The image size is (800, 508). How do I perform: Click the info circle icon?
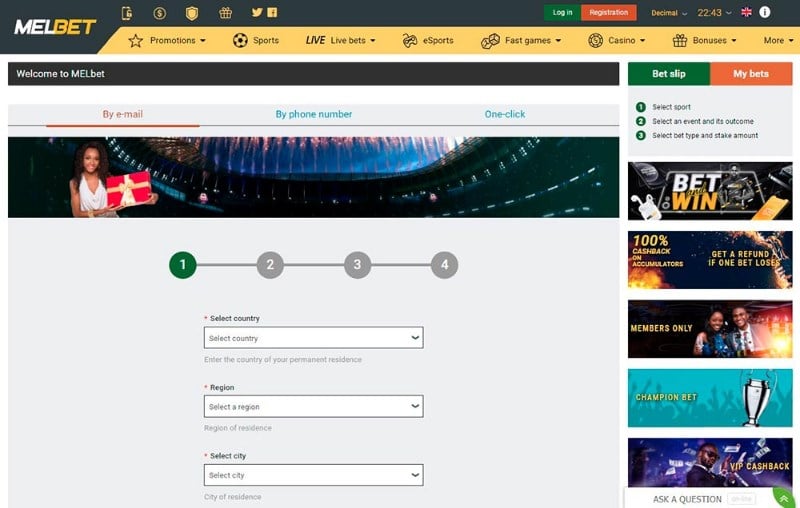point(765,12)
